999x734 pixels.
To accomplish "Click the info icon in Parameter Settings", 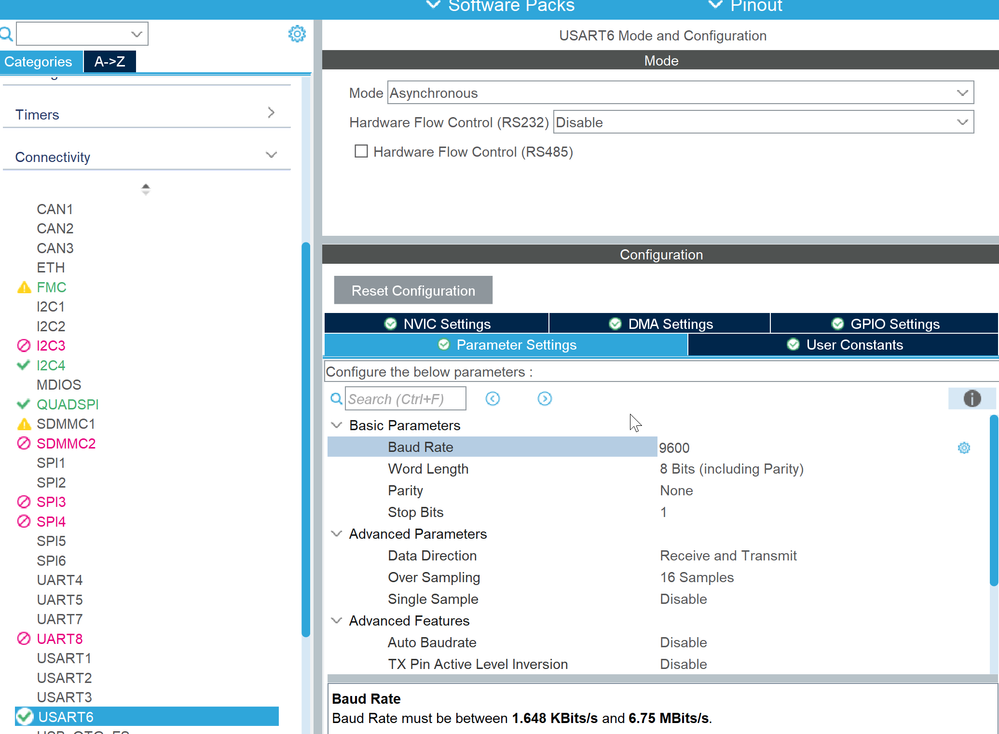I will [972, 398].
